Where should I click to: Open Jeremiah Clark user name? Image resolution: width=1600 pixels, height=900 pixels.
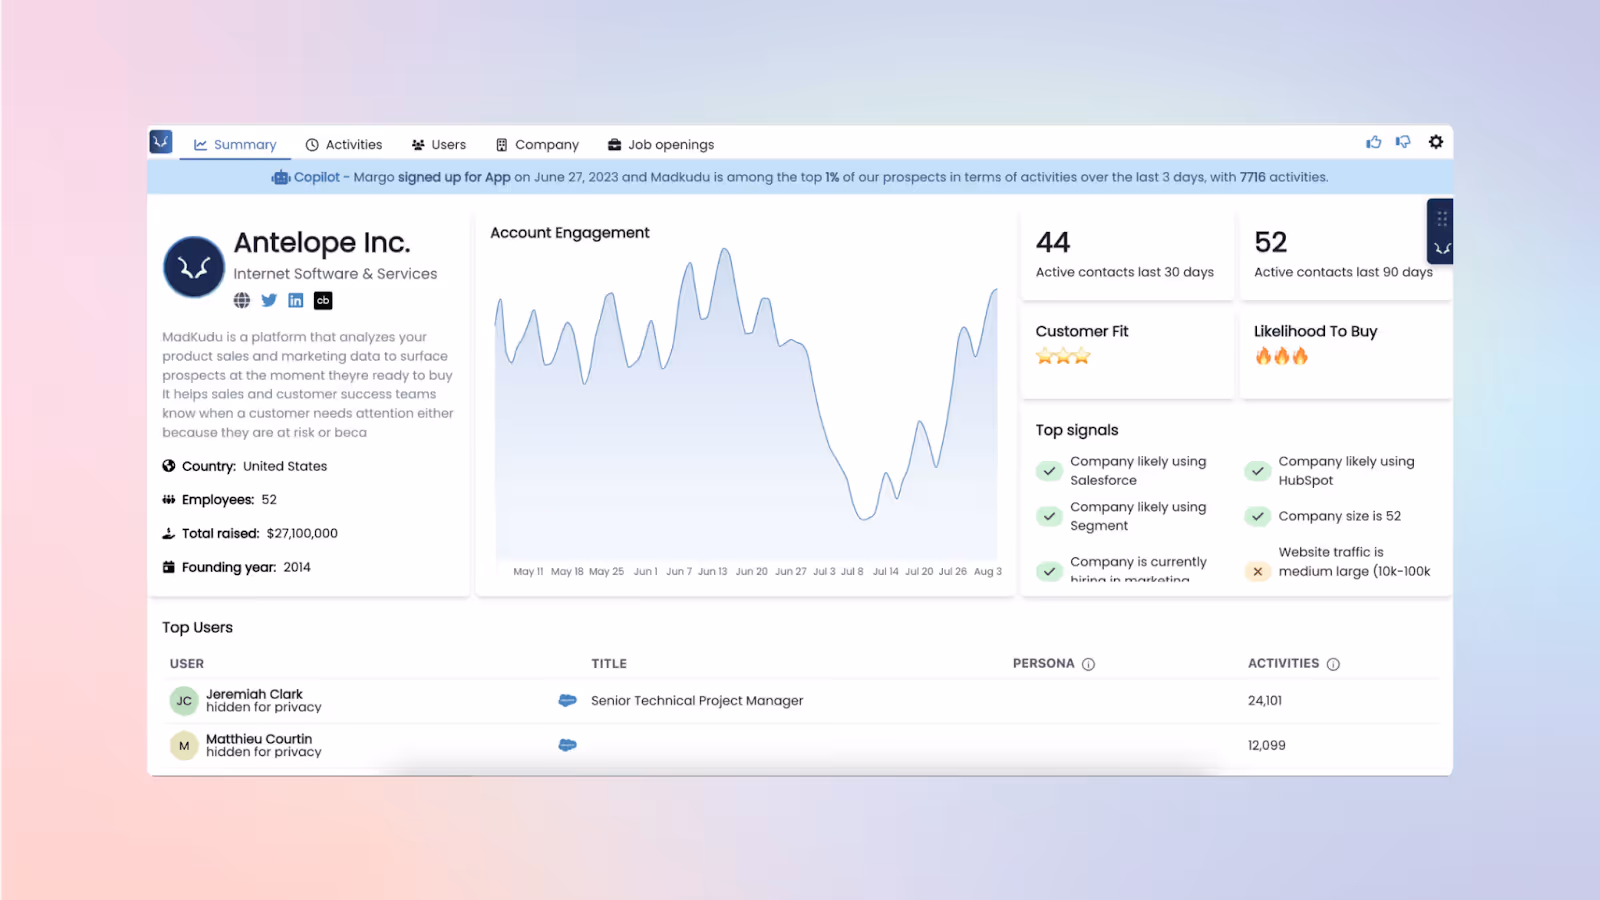[x=254, y=694]
